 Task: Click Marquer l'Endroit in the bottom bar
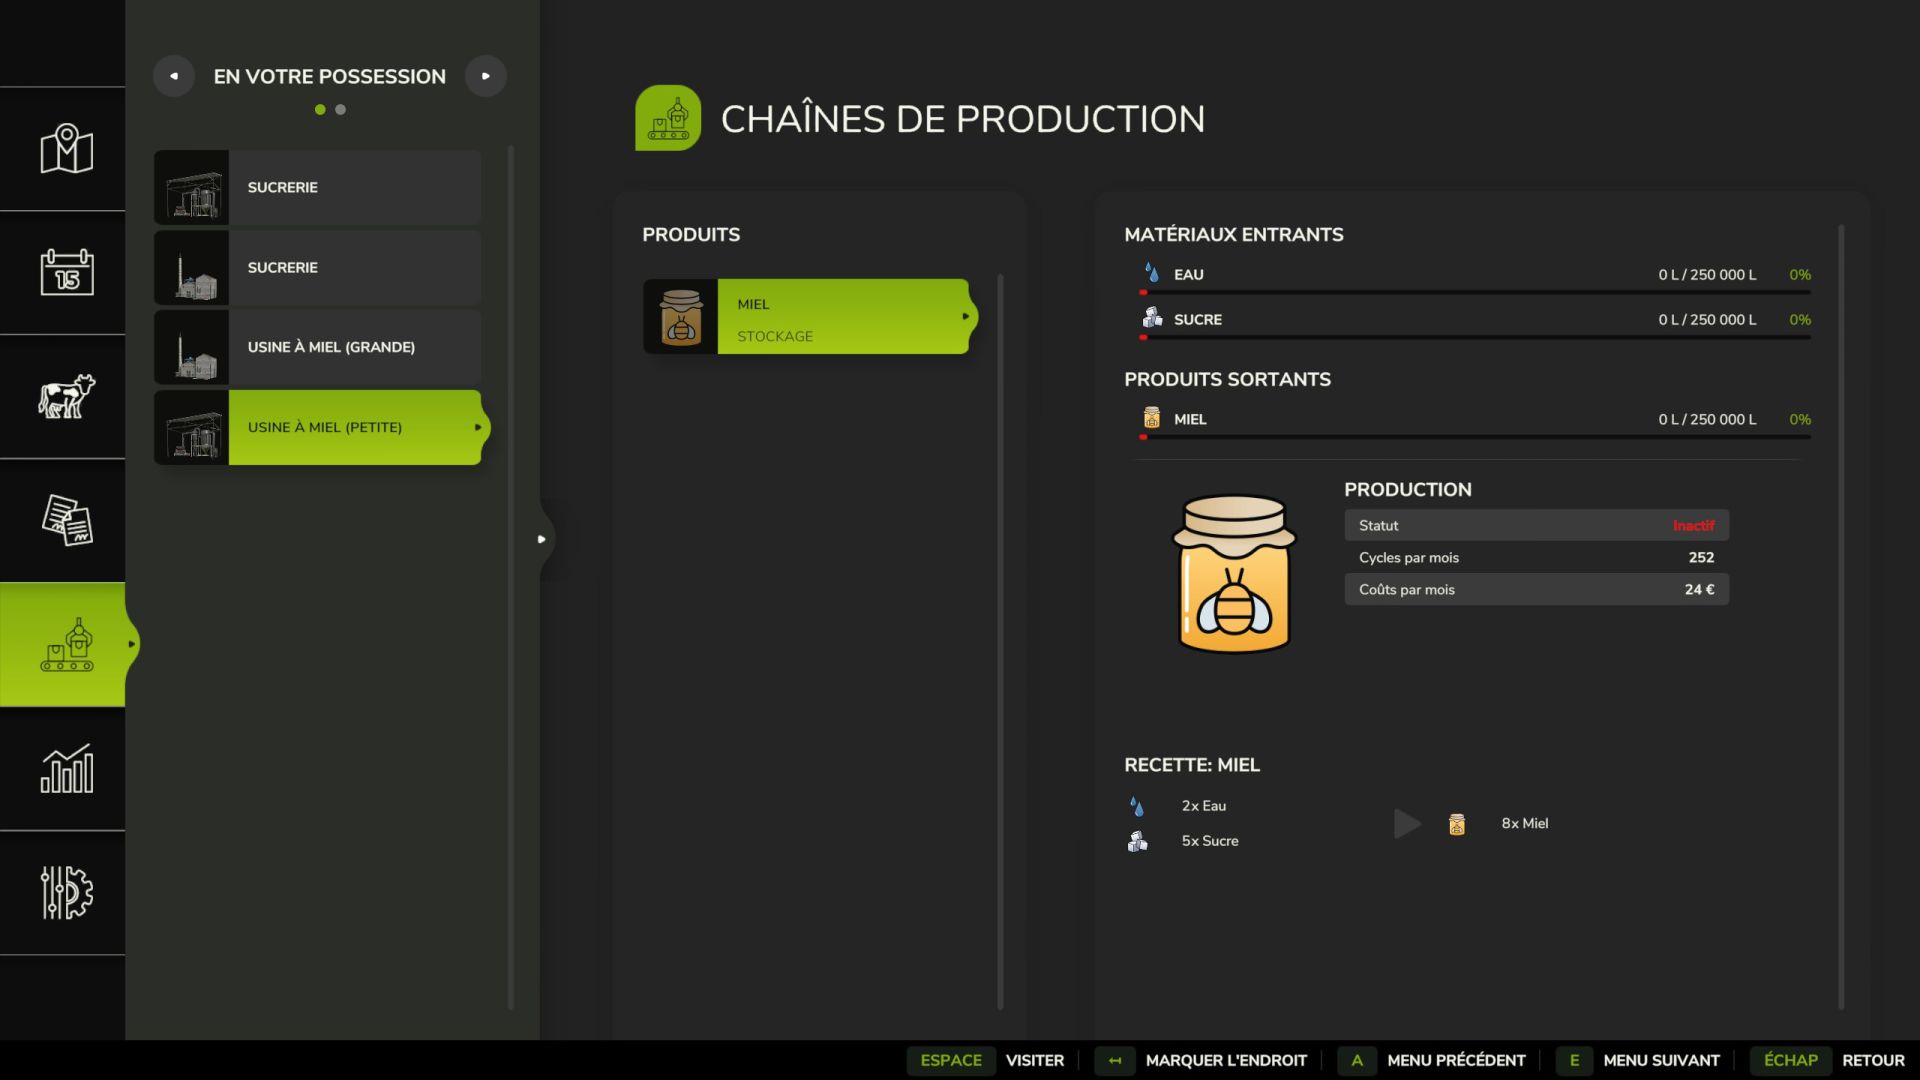point(1228,1060)
